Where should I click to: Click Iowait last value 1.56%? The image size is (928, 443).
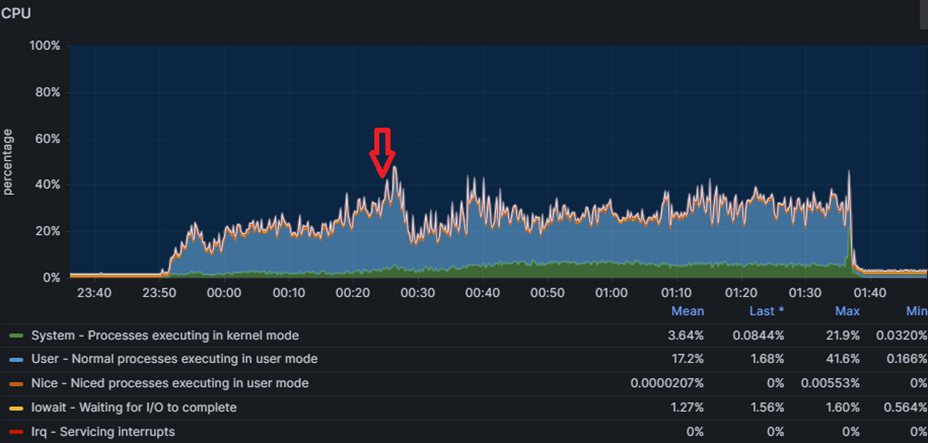tap(766, 408)
